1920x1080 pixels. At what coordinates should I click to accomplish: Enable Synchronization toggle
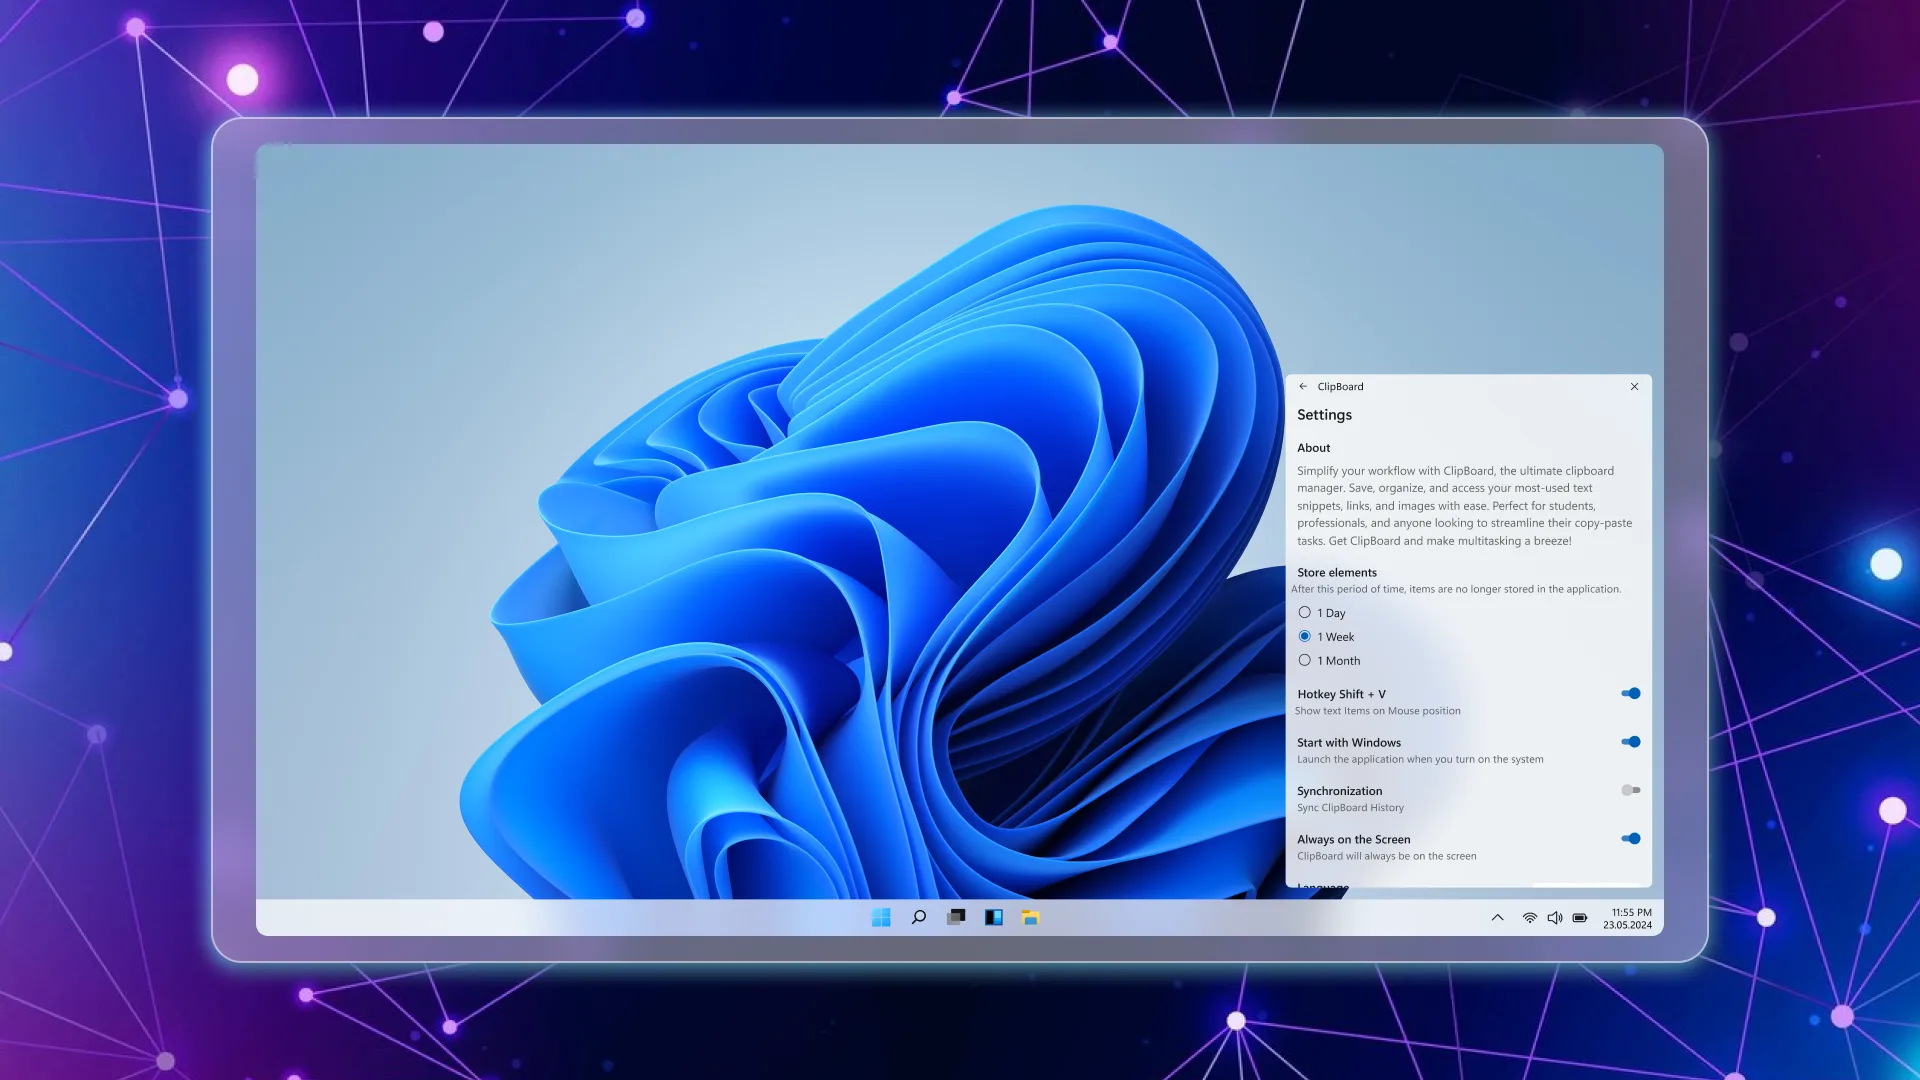tap(1631, 790)
